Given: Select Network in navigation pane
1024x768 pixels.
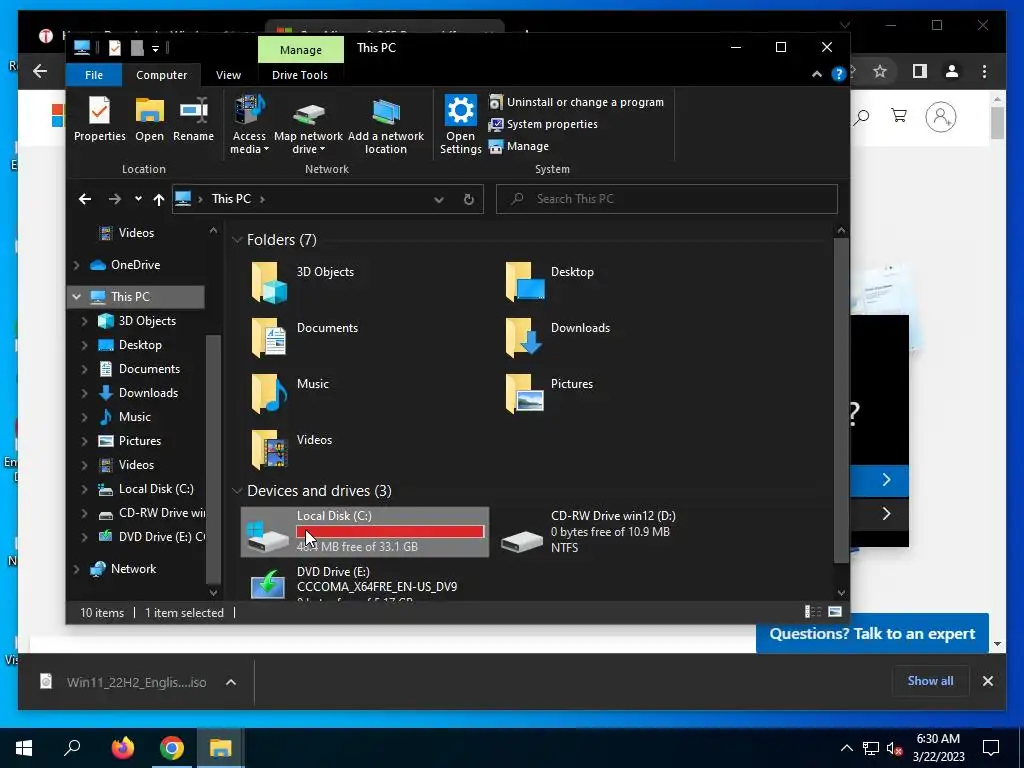Looking at the screenshot, I should click(133, 569).
